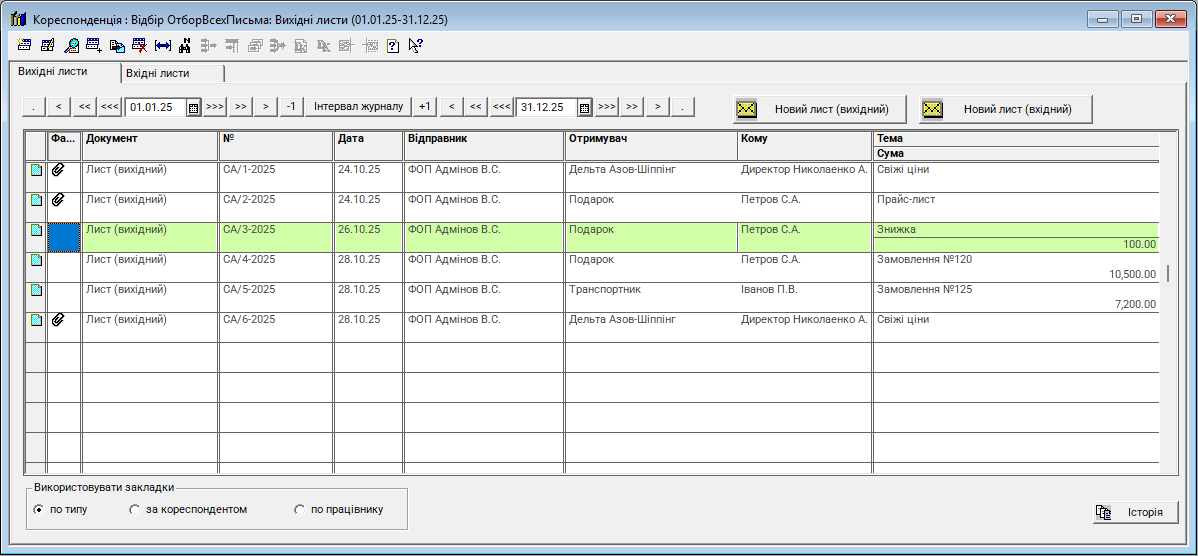Click the vertical scrollbar of the letters table
The image size is (1198, 556).
click(x=1168, y=350)
